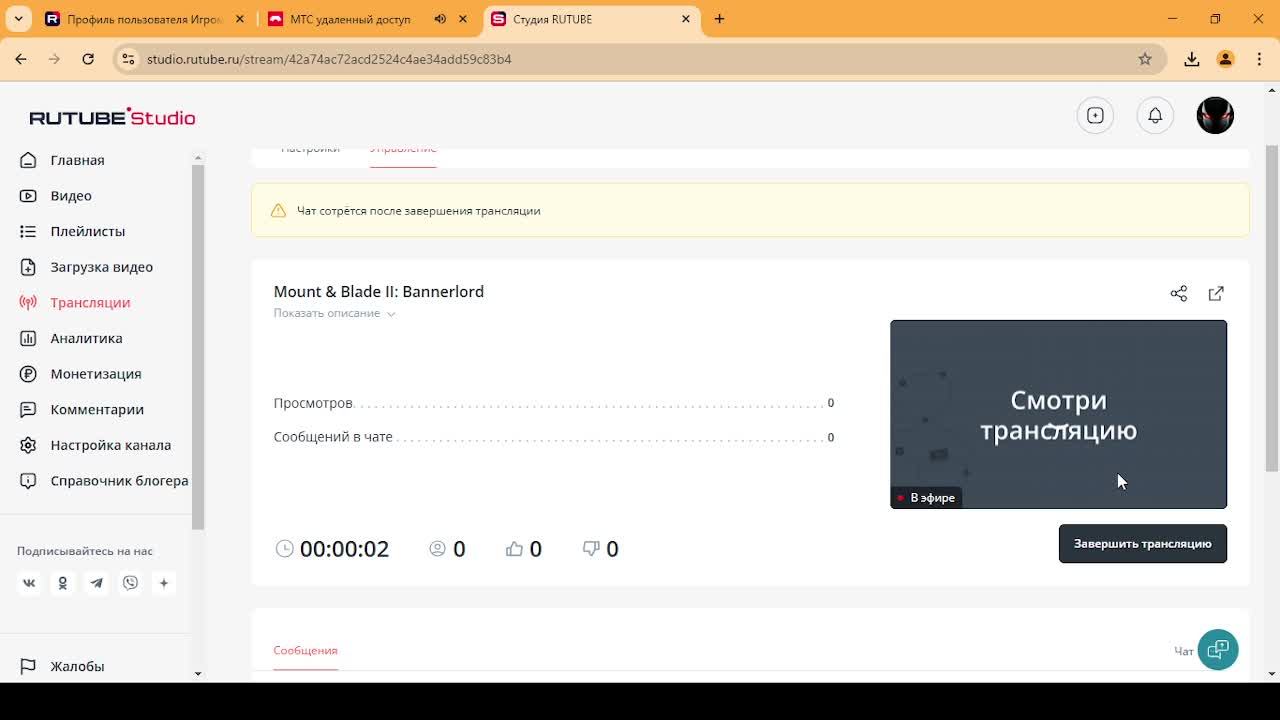Screen dimensions: 1280x720
Task: Open notifications bell
Action: point(1155,115)
